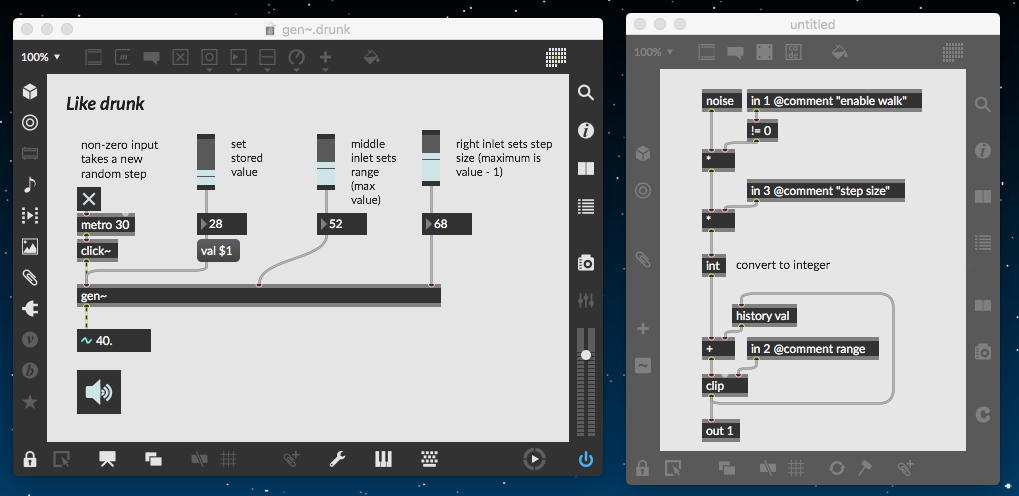Click the paperclip snippets icon in gen~.drunk sidebar
This screenshot has width=1019, height=496.
tap(30, 278)
